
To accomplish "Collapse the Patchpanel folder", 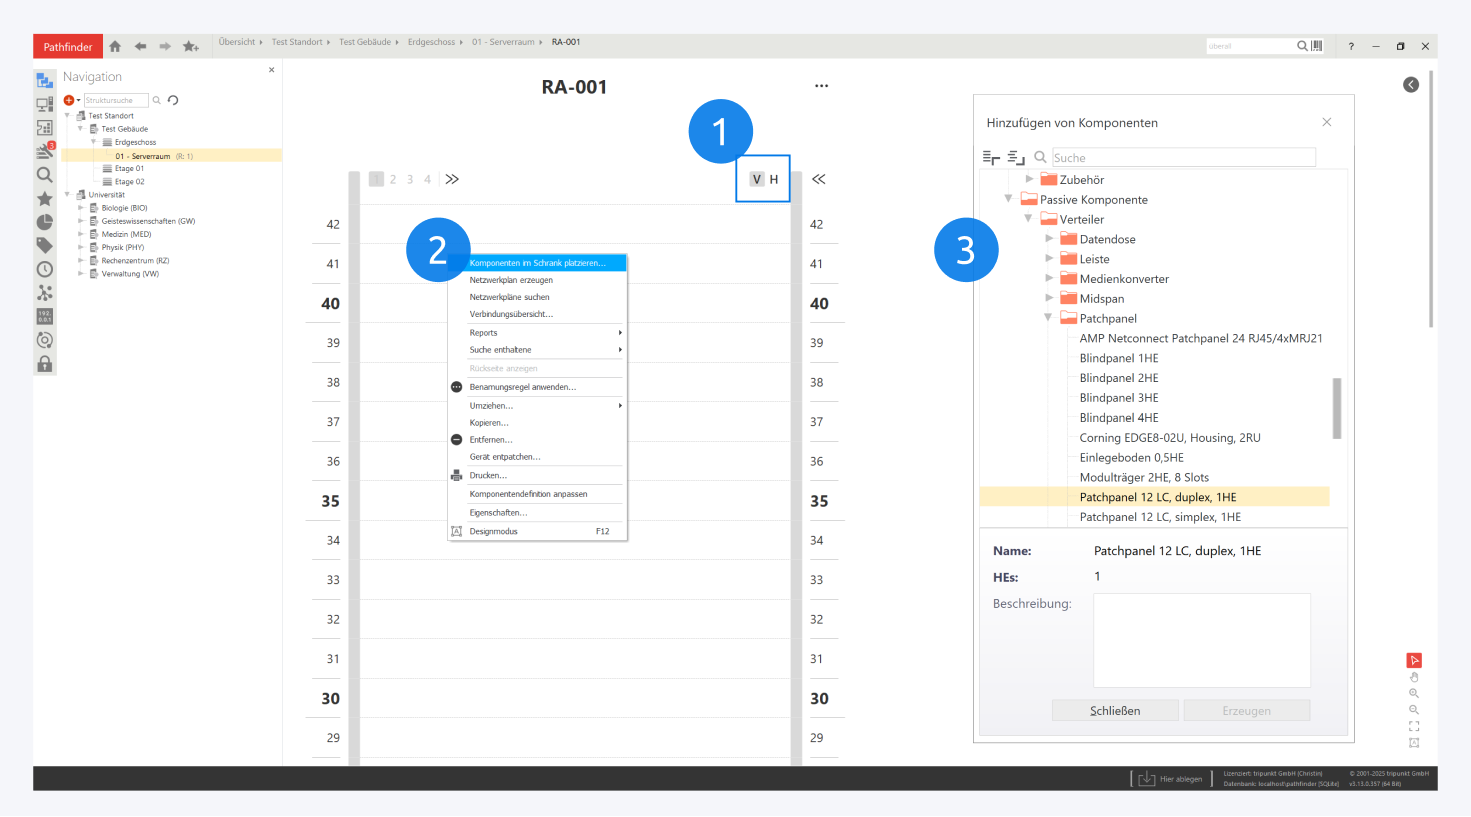I will [1048, 318].
